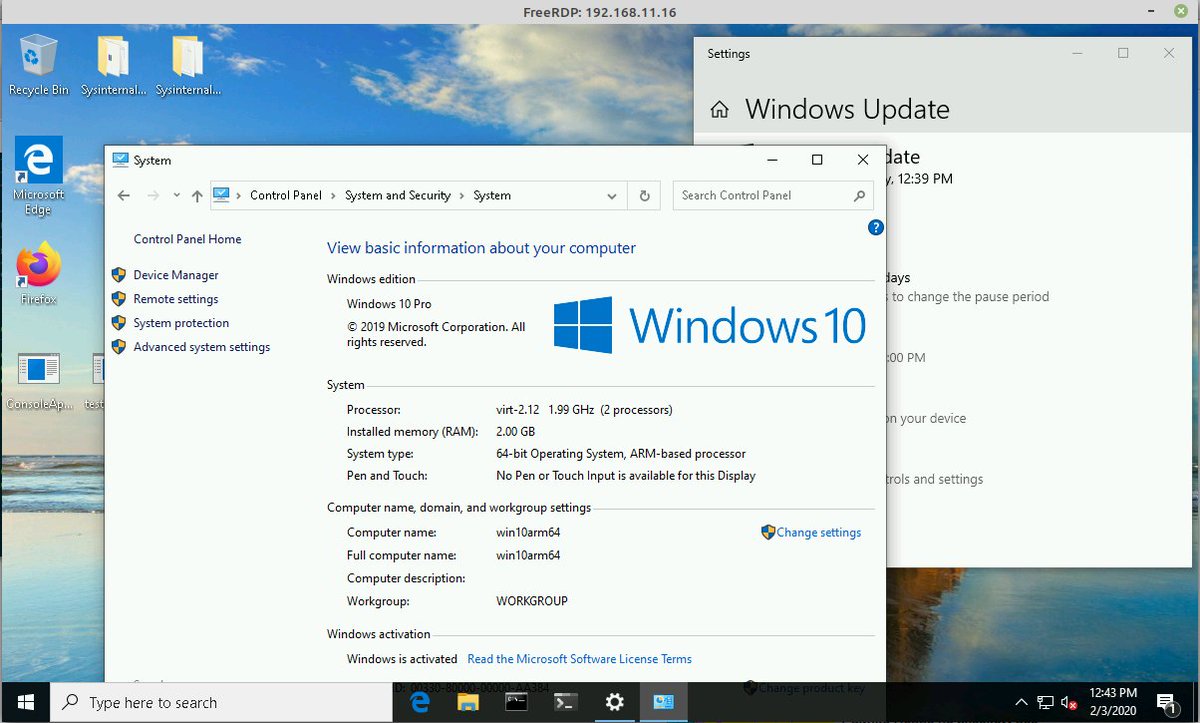Screen dimensions: 1200x723
Task: Refresh the Control Panel address bar
Action: (x=644, y=196)
